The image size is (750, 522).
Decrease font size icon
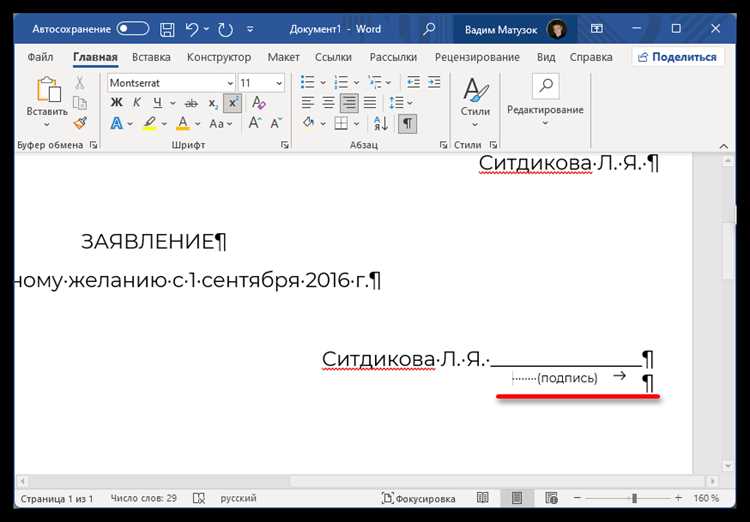click(x=276, y=123)
